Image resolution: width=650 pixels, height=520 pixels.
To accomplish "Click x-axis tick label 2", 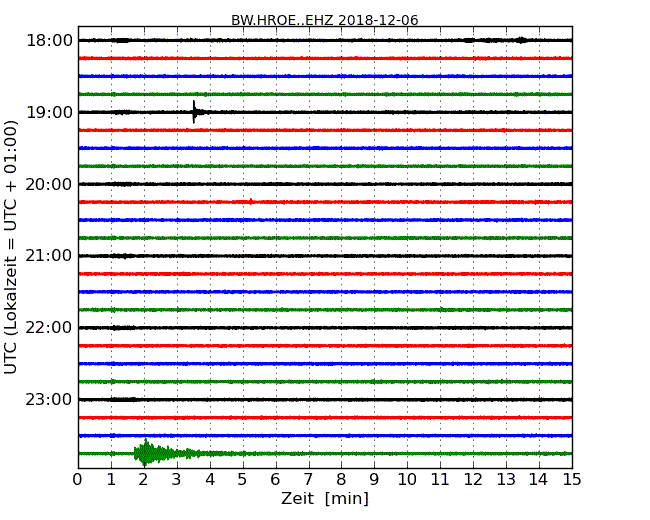I will 144,479.
